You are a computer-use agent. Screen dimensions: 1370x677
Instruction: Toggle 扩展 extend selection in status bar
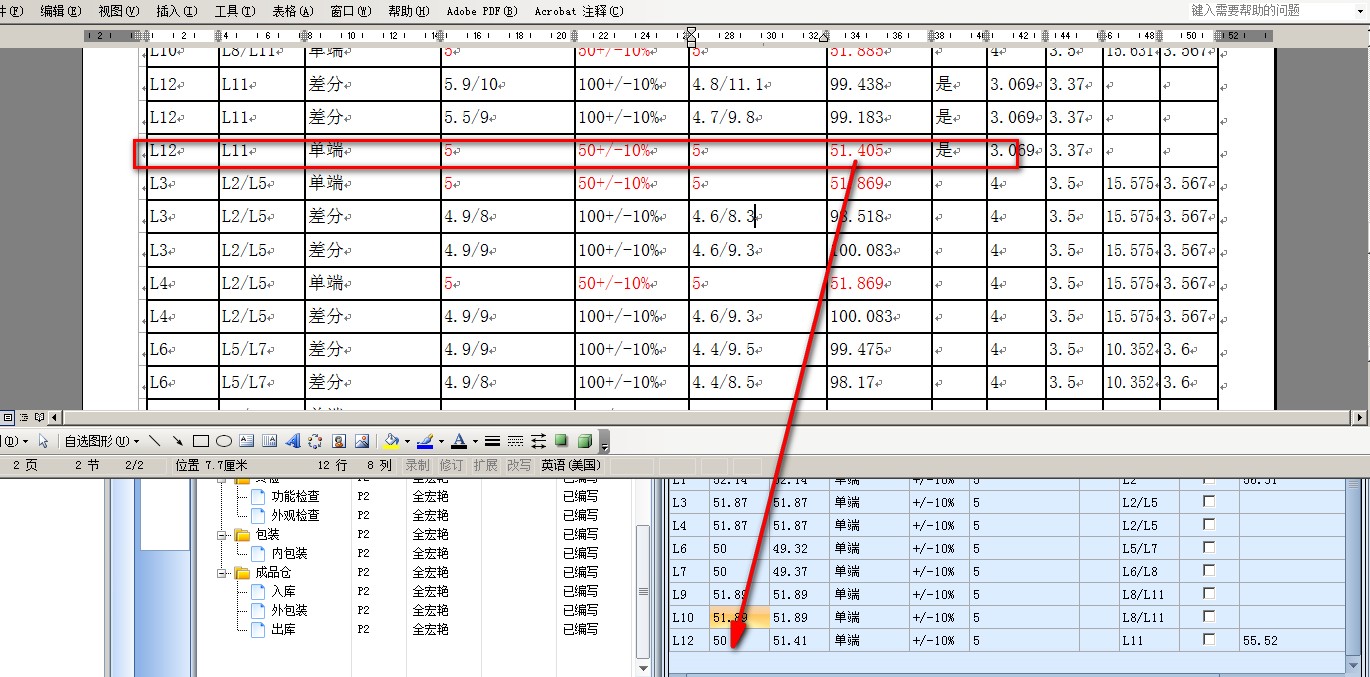point(485,465)
